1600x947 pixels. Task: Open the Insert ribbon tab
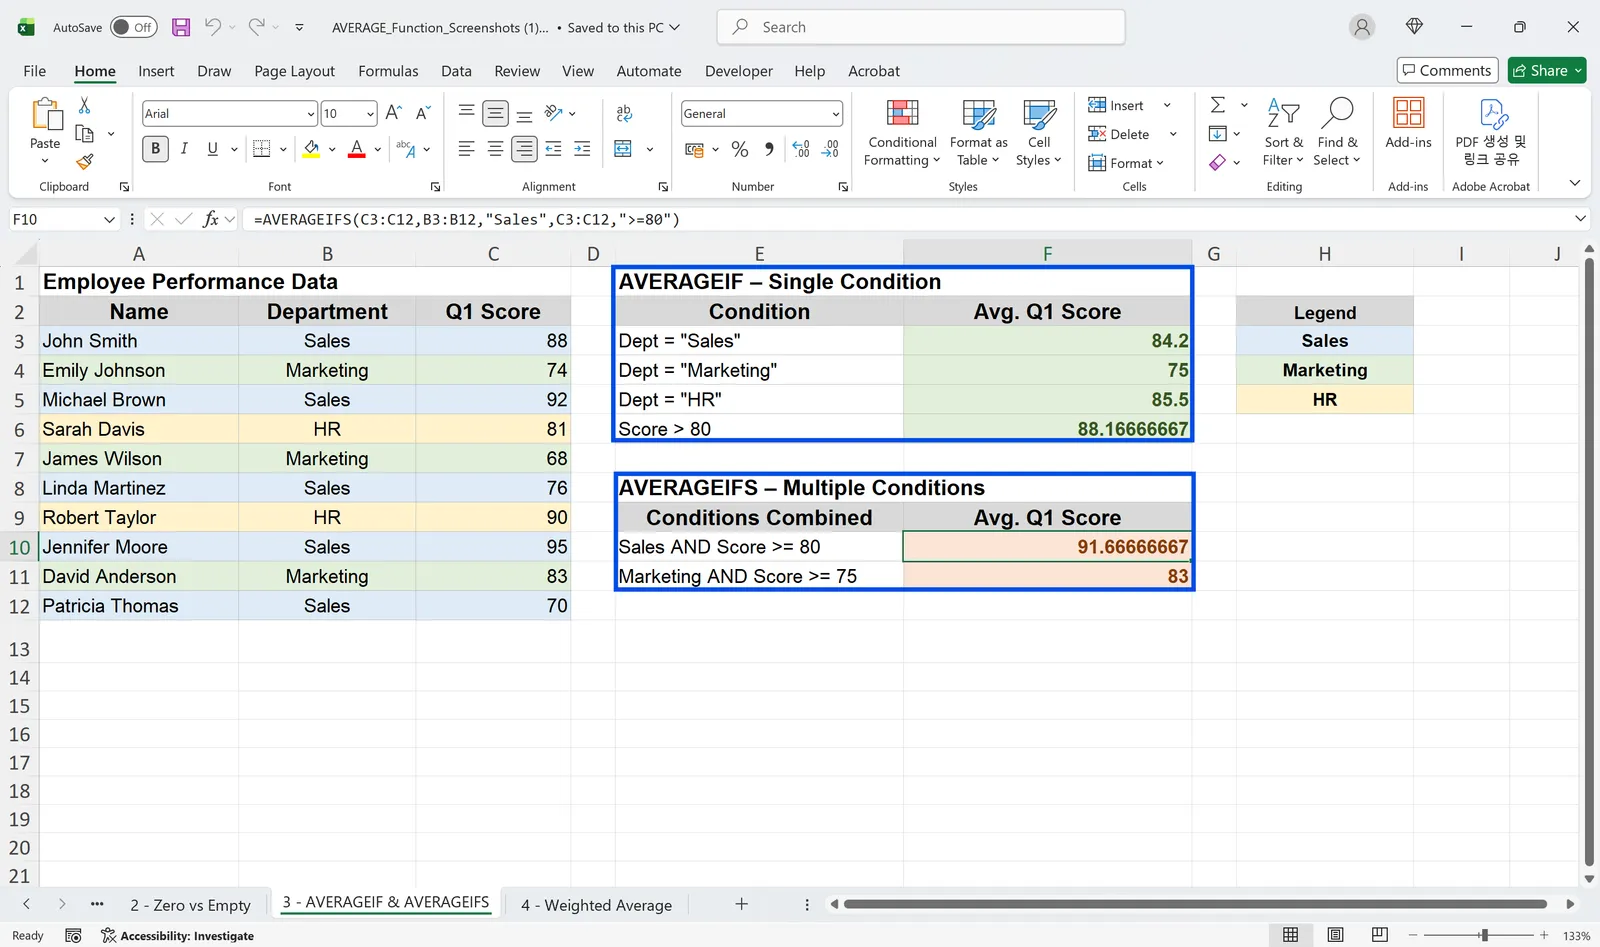click(156, 71)
